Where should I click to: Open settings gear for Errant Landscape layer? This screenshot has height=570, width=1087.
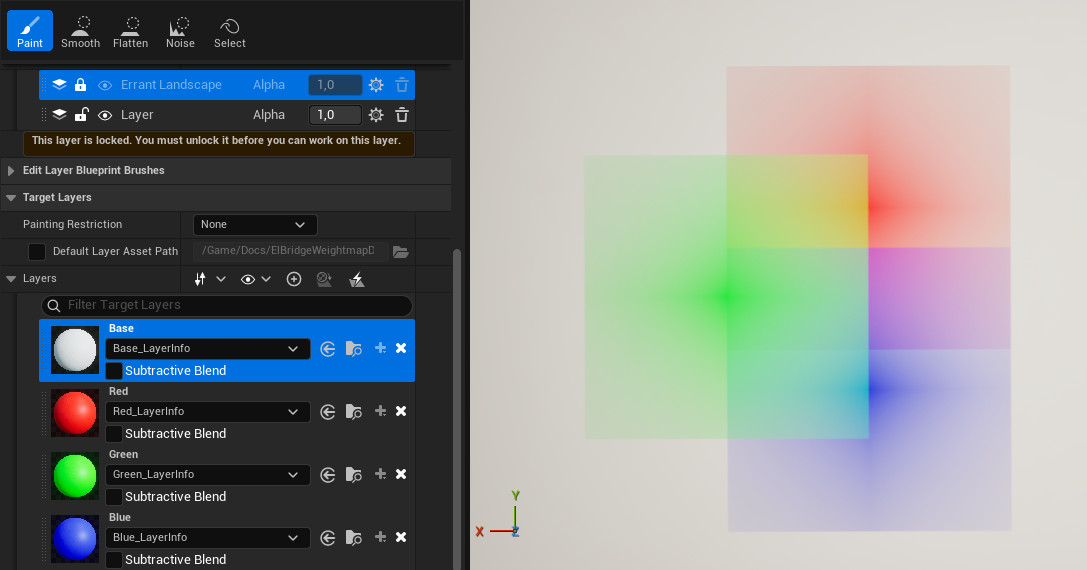pos(376,85)
